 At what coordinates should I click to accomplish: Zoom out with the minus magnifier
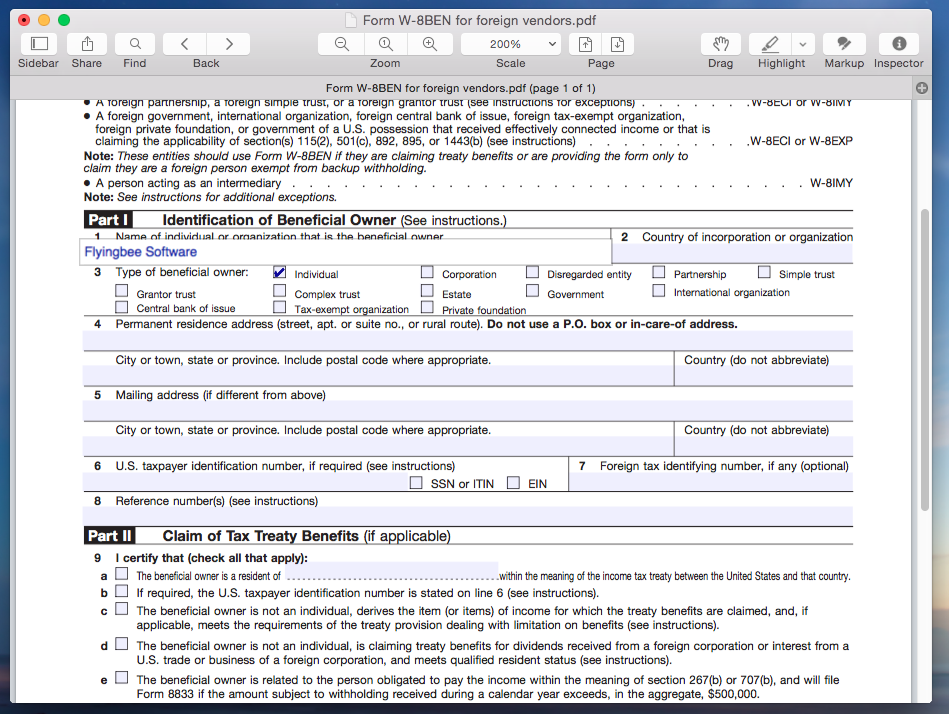(x=341, y=44)
